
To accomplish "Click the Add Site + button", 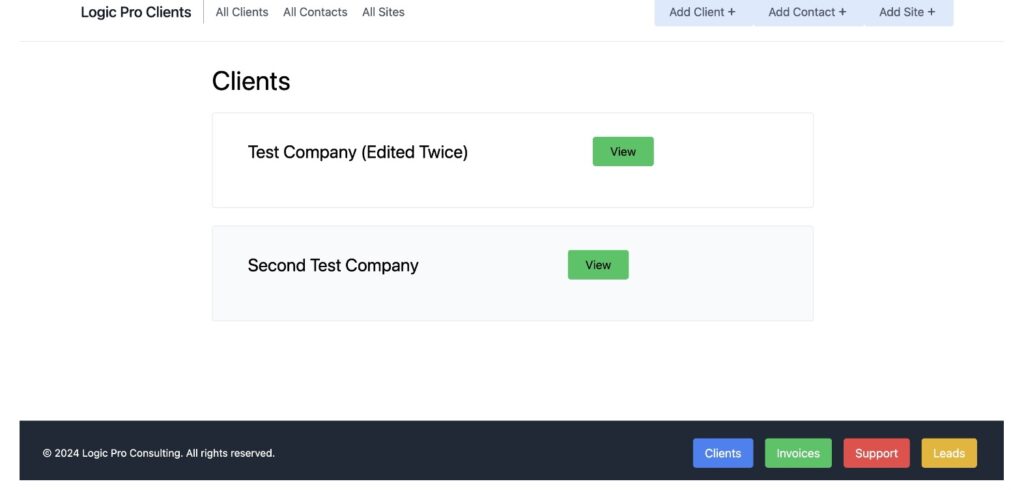I will [x=907, y=12].
